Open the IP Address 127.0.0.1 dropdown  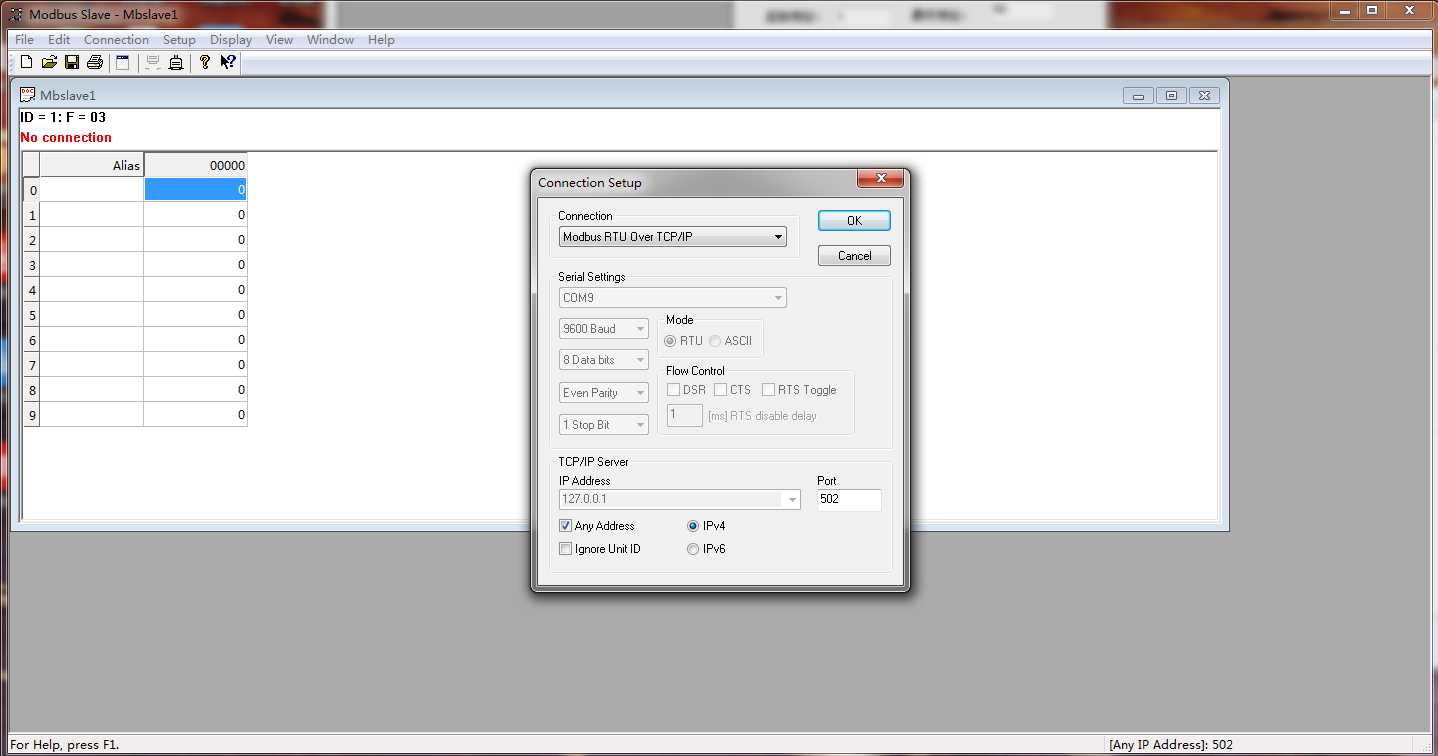click(680, 499)
